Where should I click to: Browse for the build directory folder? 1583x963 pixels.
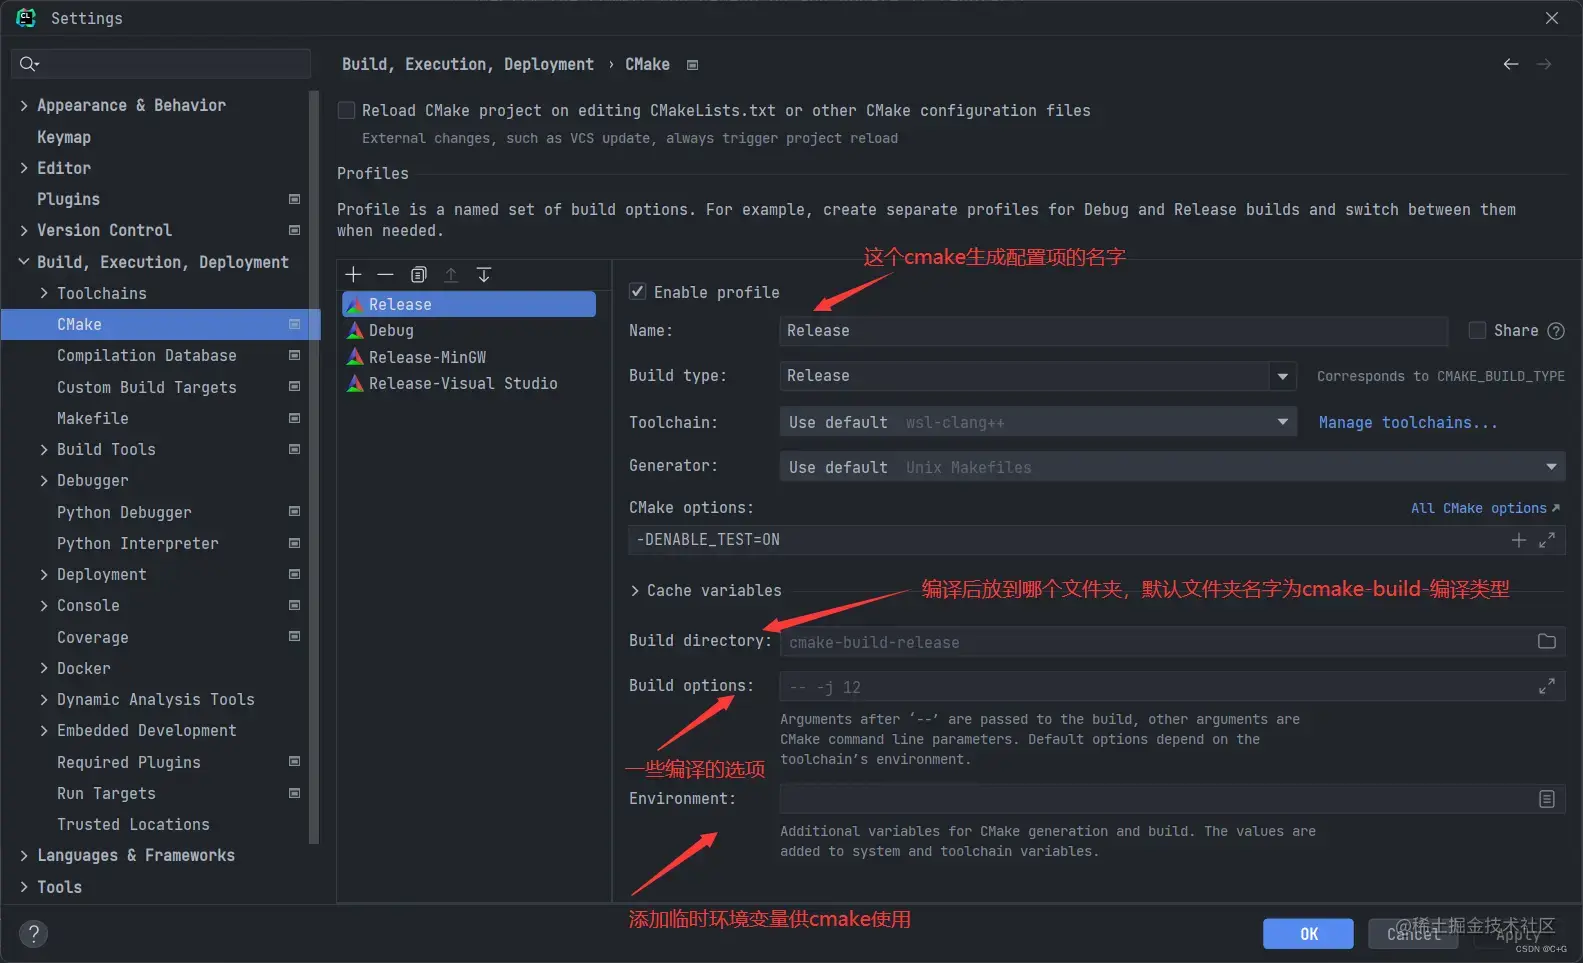(x=1547, y=641)
